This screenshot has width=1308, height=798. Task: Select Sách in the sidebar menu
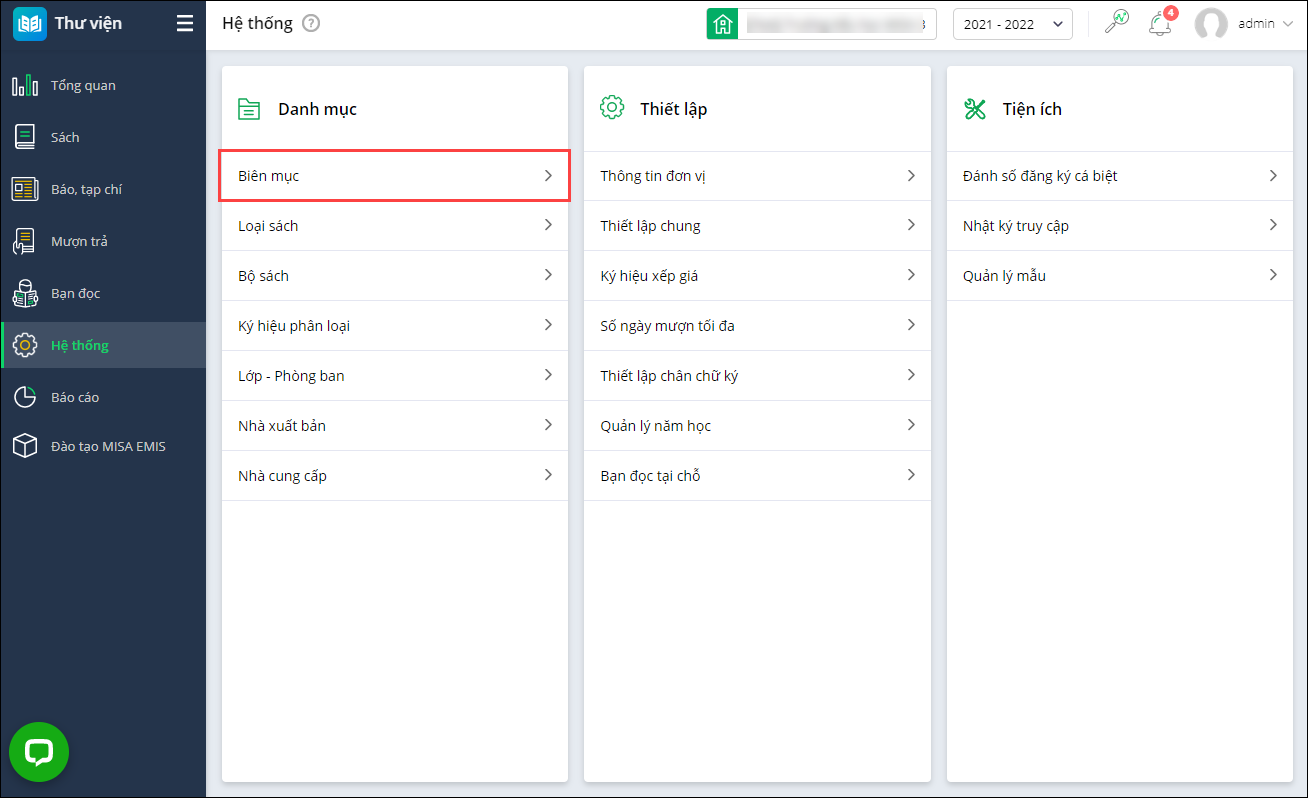pos(65,137)
